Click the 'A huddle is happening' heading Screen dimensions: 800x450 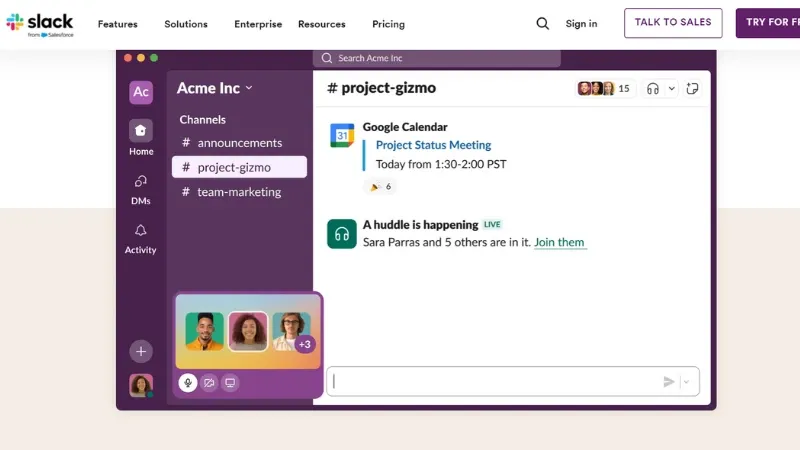[420, 224]
